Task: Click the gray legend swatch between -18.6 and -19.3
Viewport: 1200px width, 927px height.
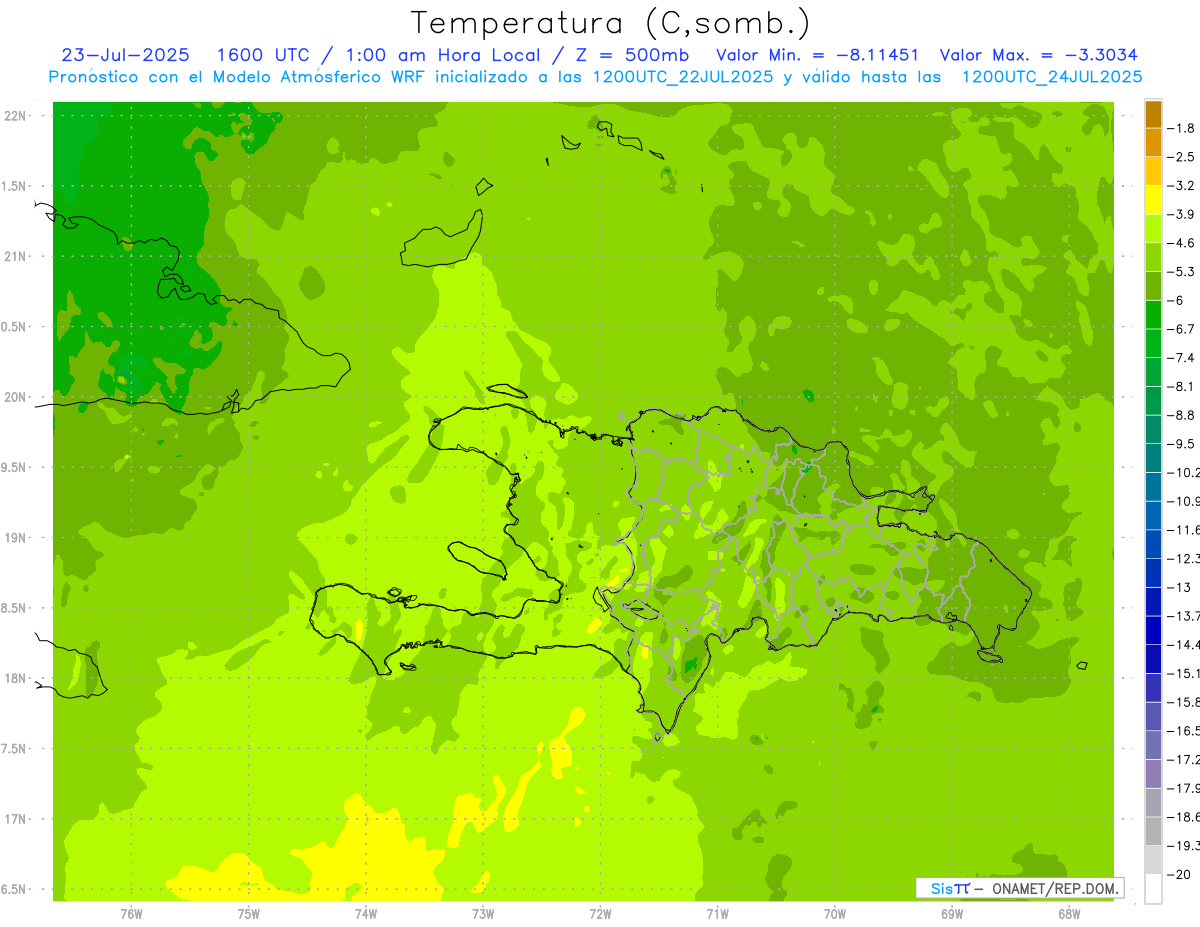Action: [x=1153, y=831]
